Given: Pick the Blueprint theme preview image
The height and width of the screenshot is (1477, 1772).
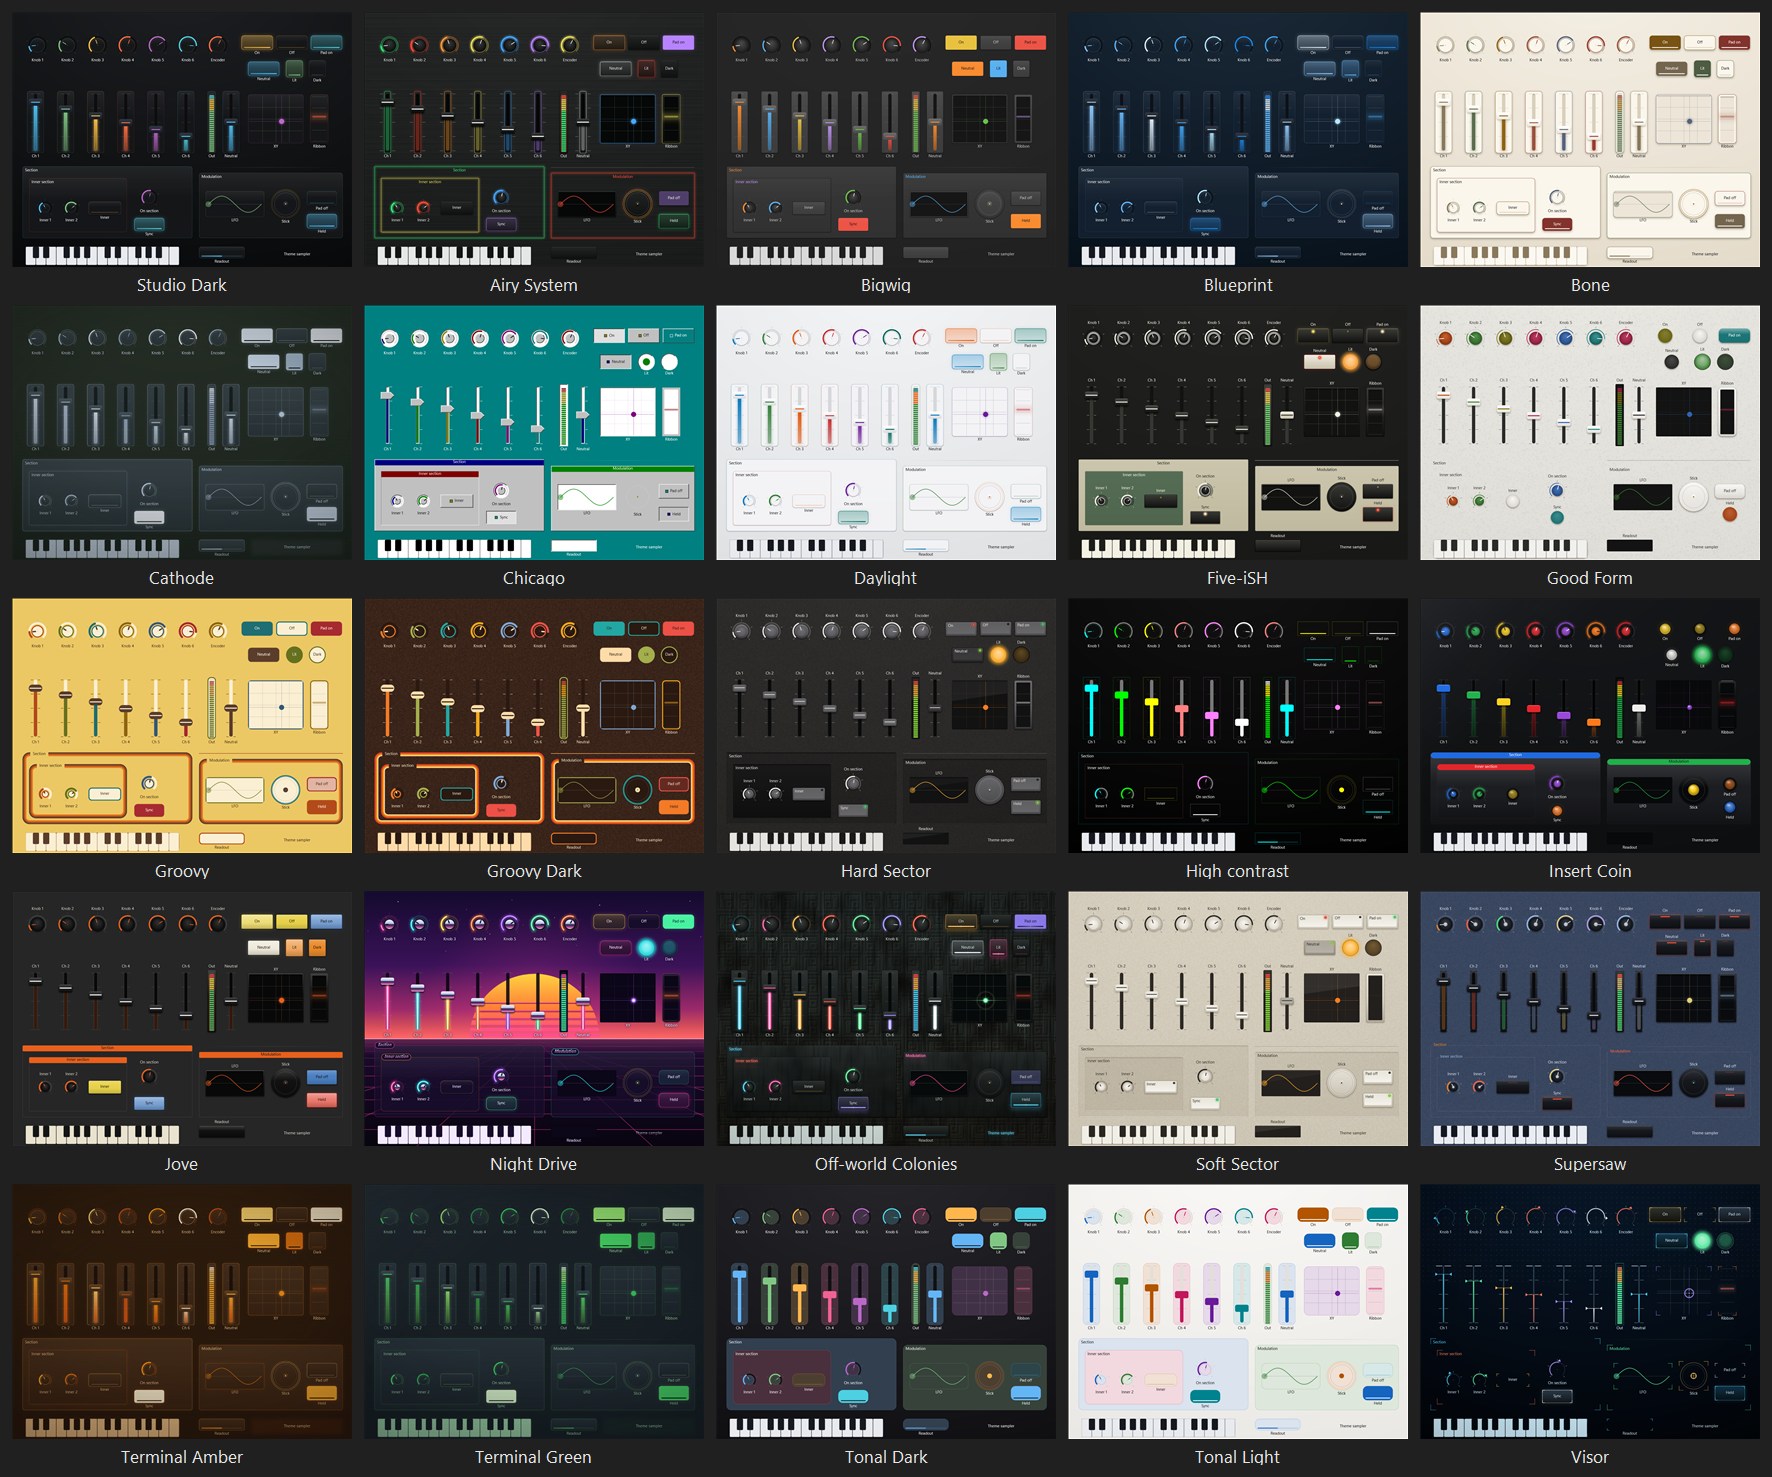Looking at the screenshot, I should coord(1238,140).
